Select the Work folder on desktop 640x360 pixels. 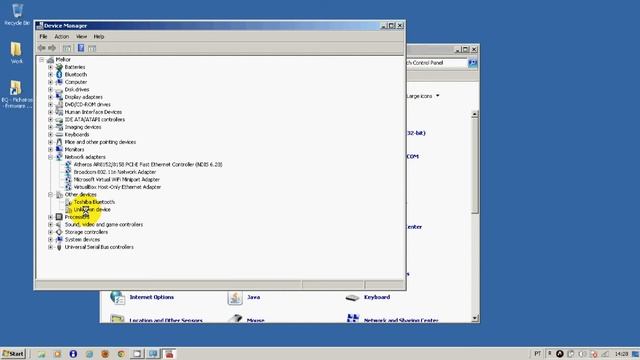coord(16,53)
